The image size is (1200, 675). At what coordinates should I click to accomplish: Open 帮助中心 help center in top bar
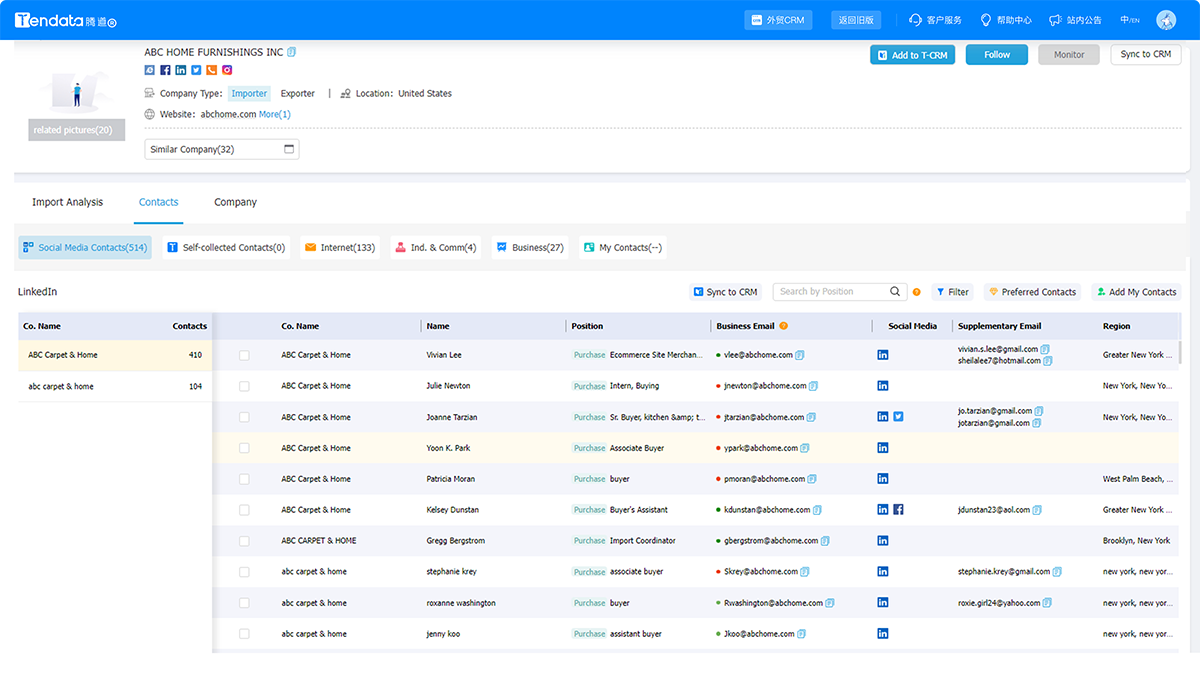1005,20
